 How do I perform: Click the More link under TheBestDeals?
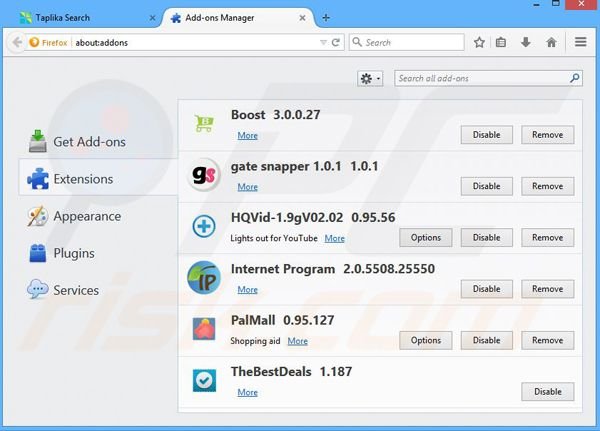(x=248, y=392)
